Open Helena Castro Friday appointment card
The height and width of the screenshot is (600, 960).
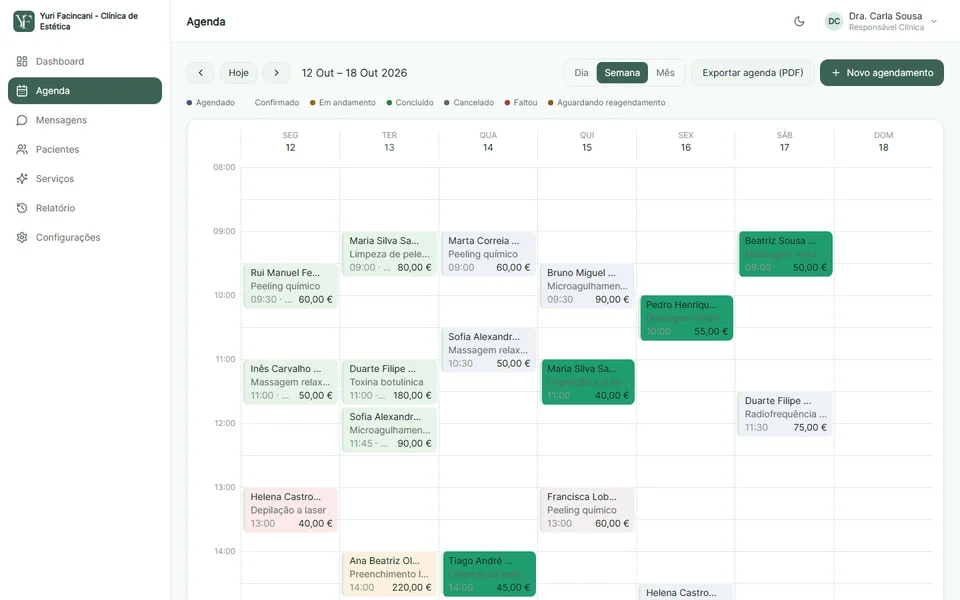point(686,592)
